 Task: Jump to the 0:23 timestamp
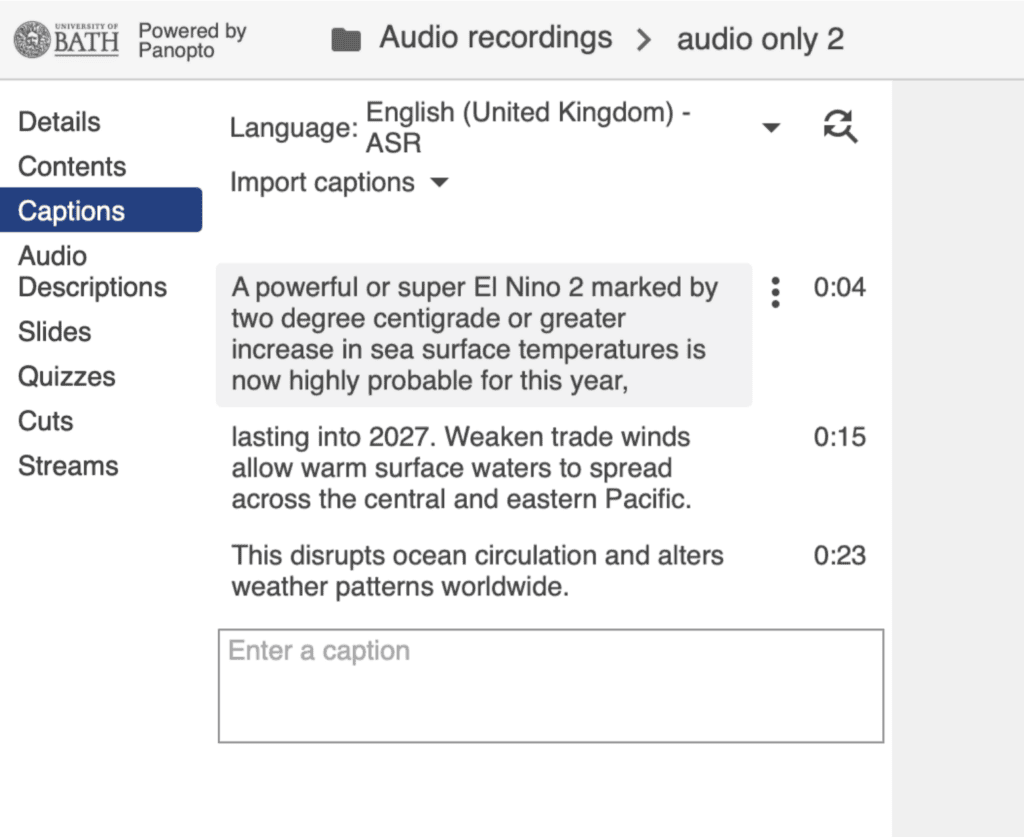click(839, 556)
